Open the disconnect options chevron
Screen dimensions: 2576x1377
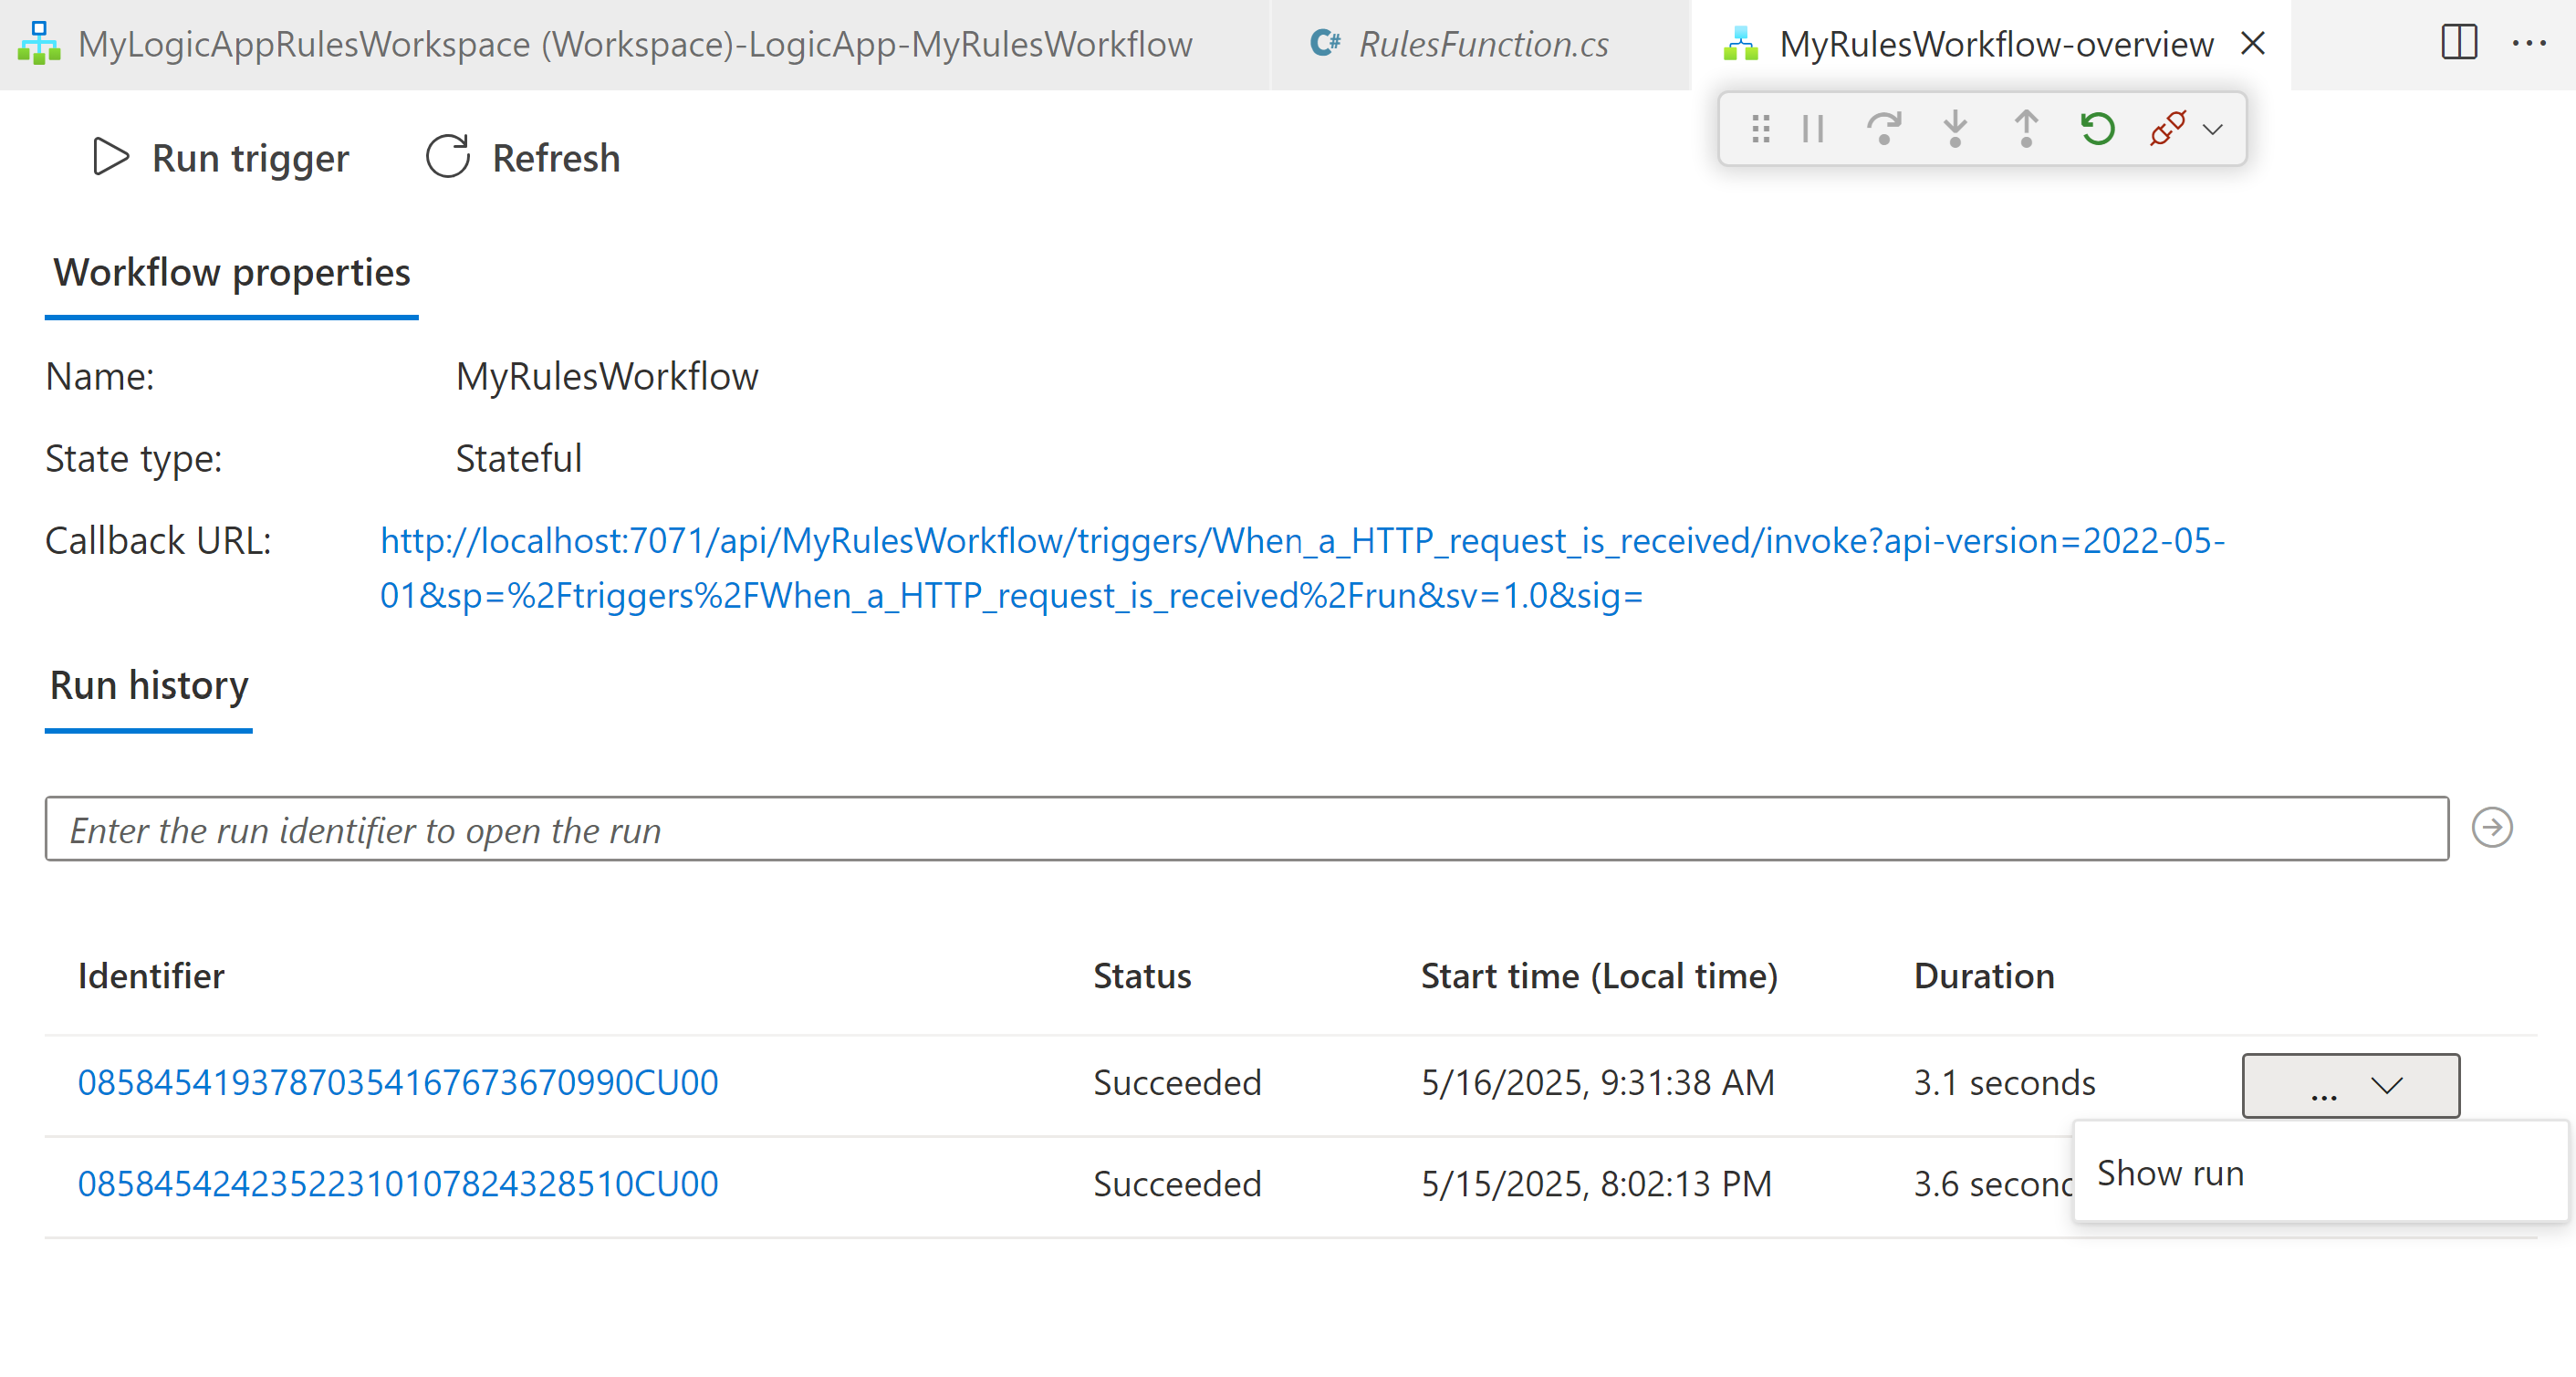[x=2212, y=128]
